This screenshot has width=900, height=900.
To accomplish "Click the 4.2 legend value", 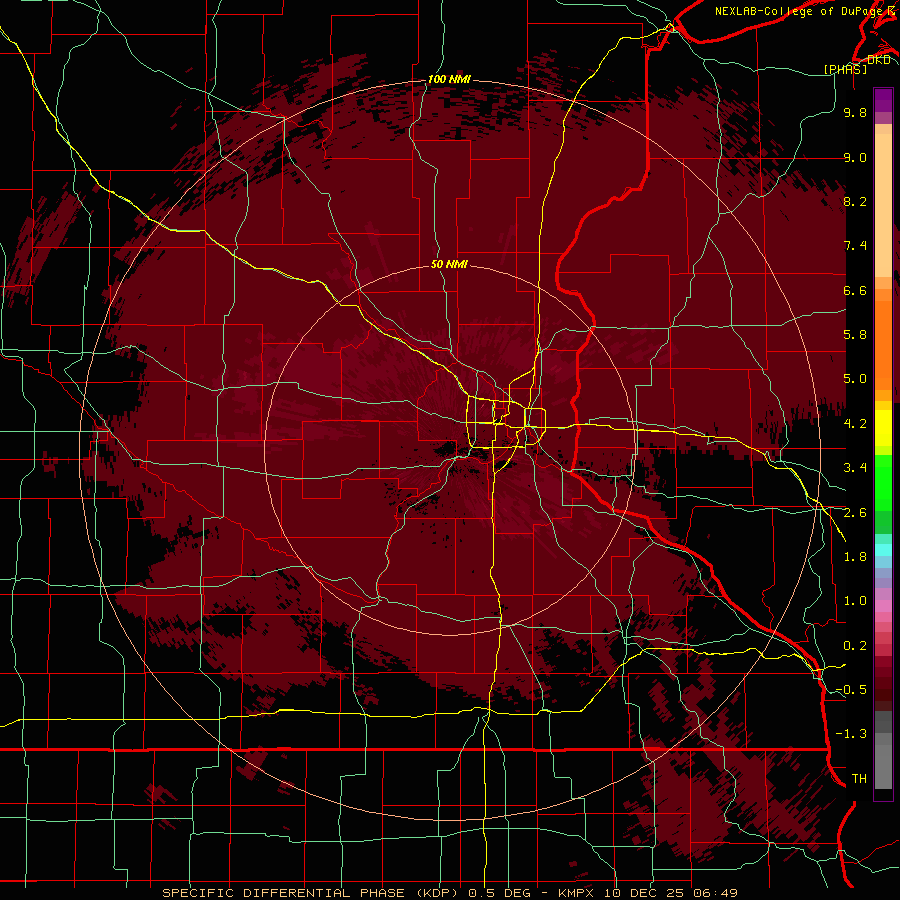I will (855, 424).
